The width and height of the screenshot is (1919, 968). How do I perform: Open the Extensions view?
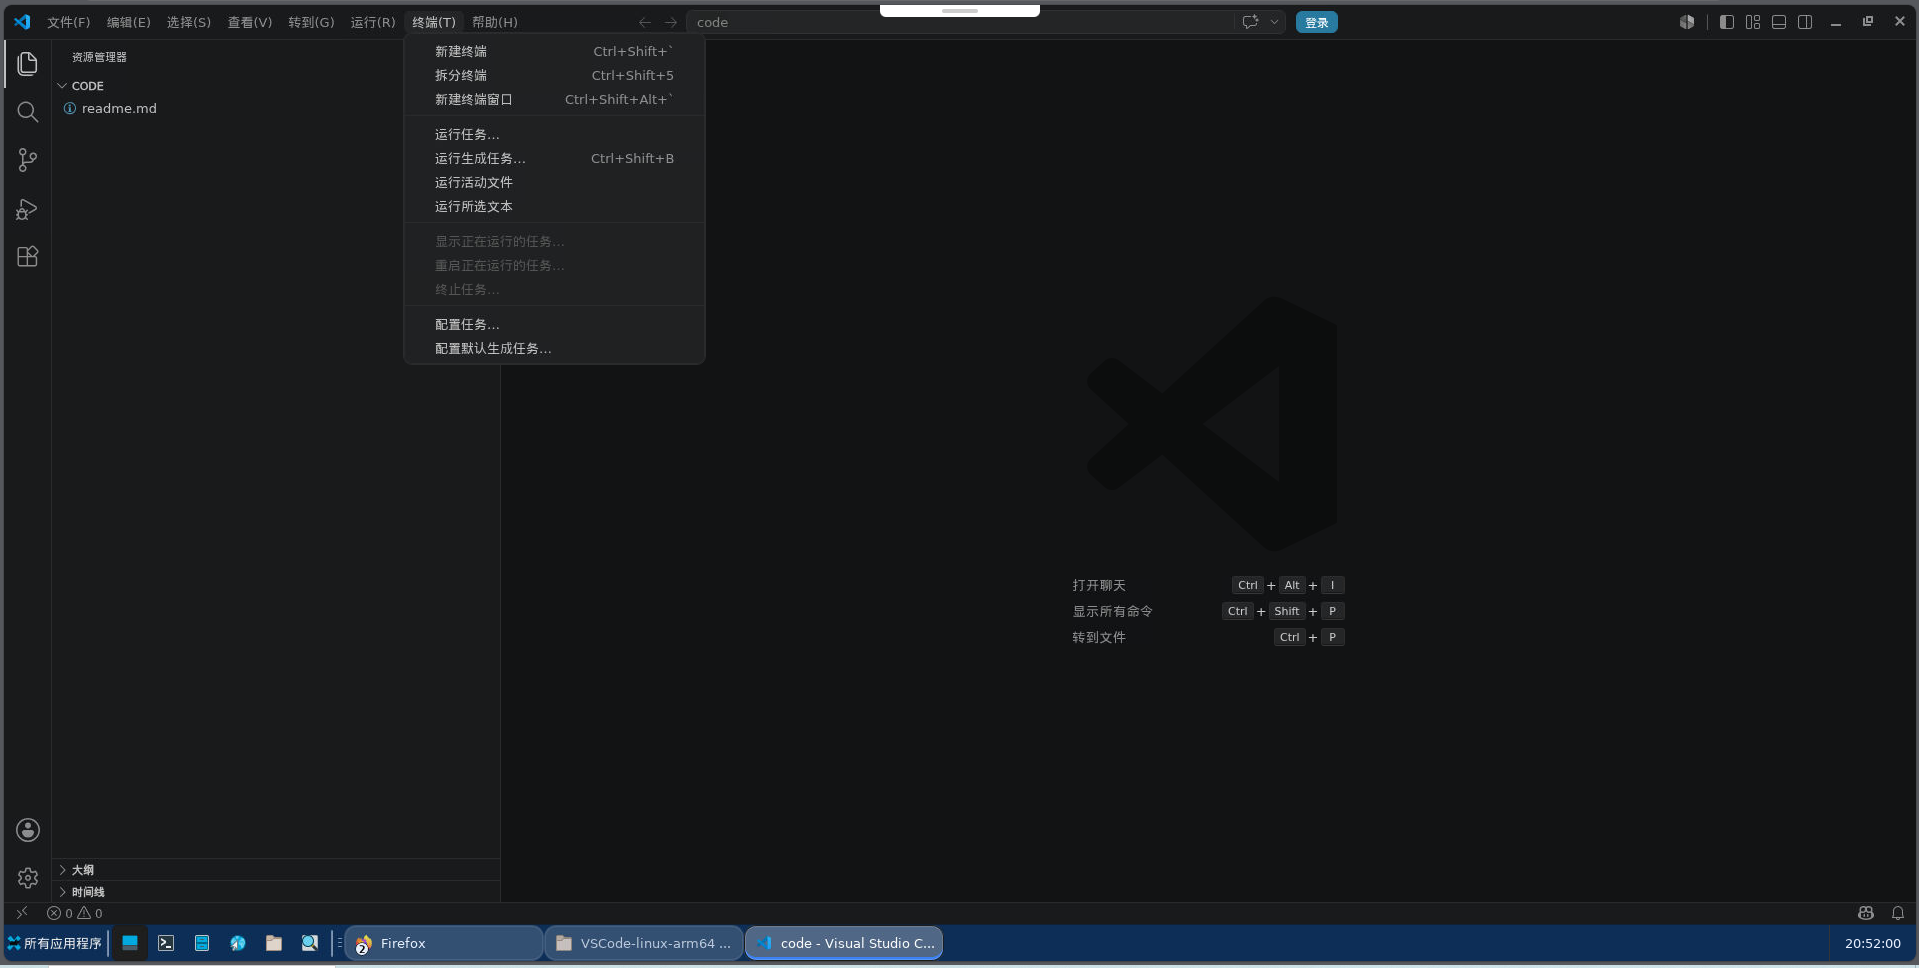[x=28, y=257]
